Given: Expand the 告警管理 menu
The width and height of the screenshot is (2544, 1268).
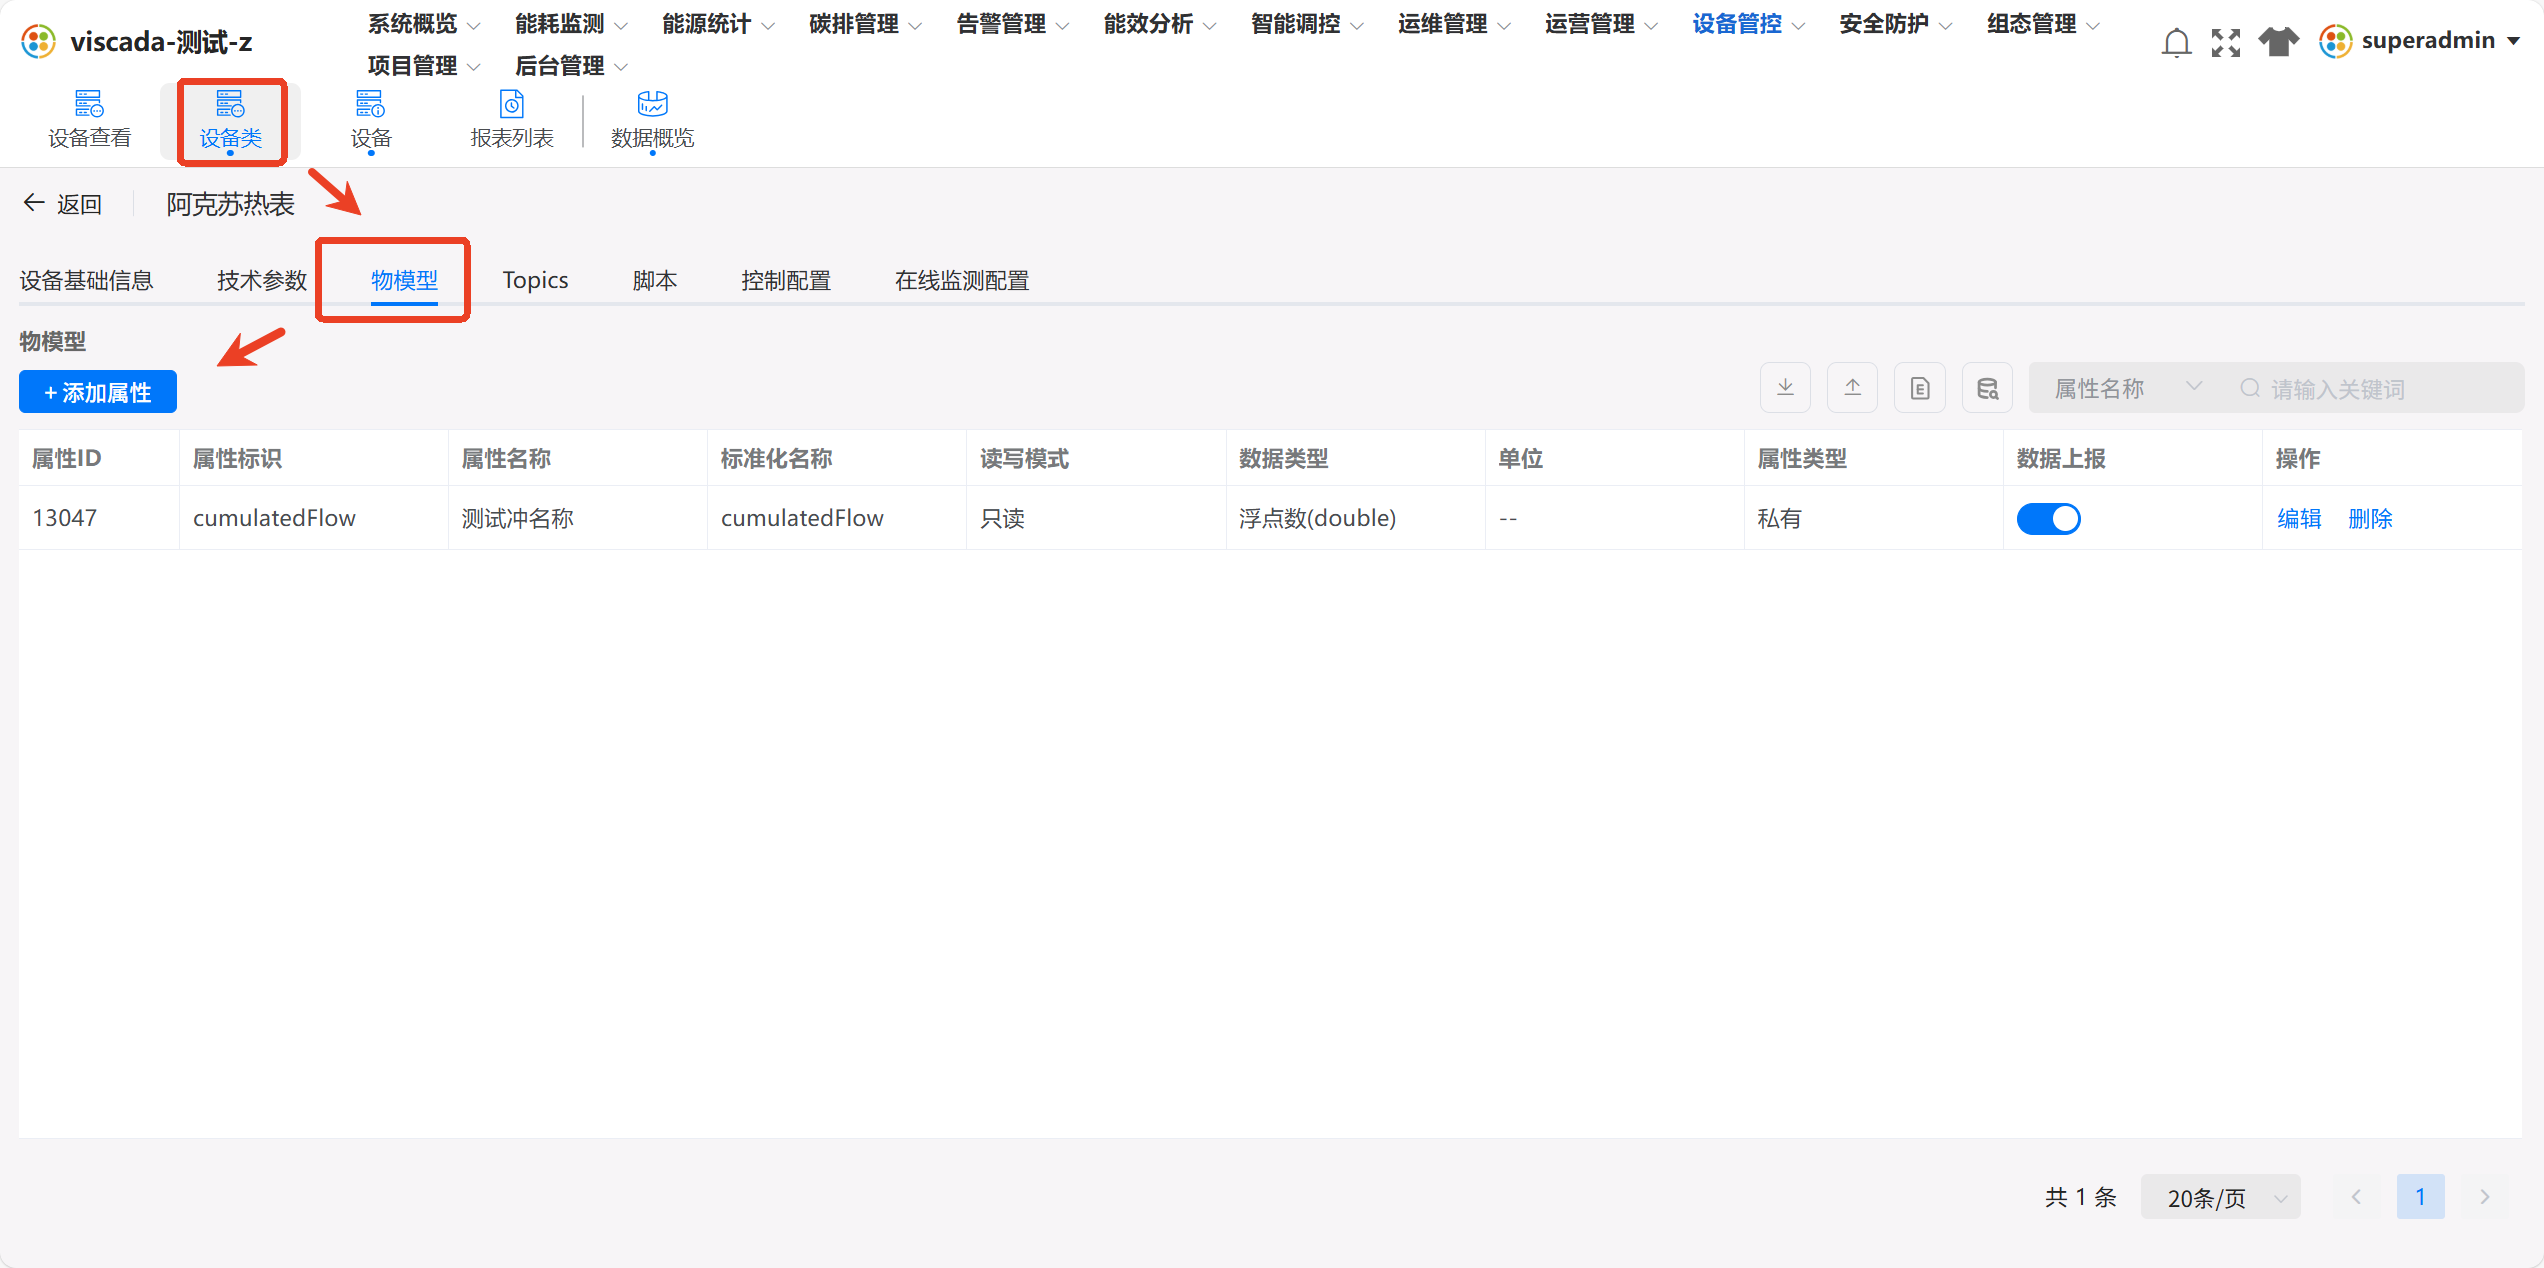Looking at the screenshot, I should pos(1012,24).
